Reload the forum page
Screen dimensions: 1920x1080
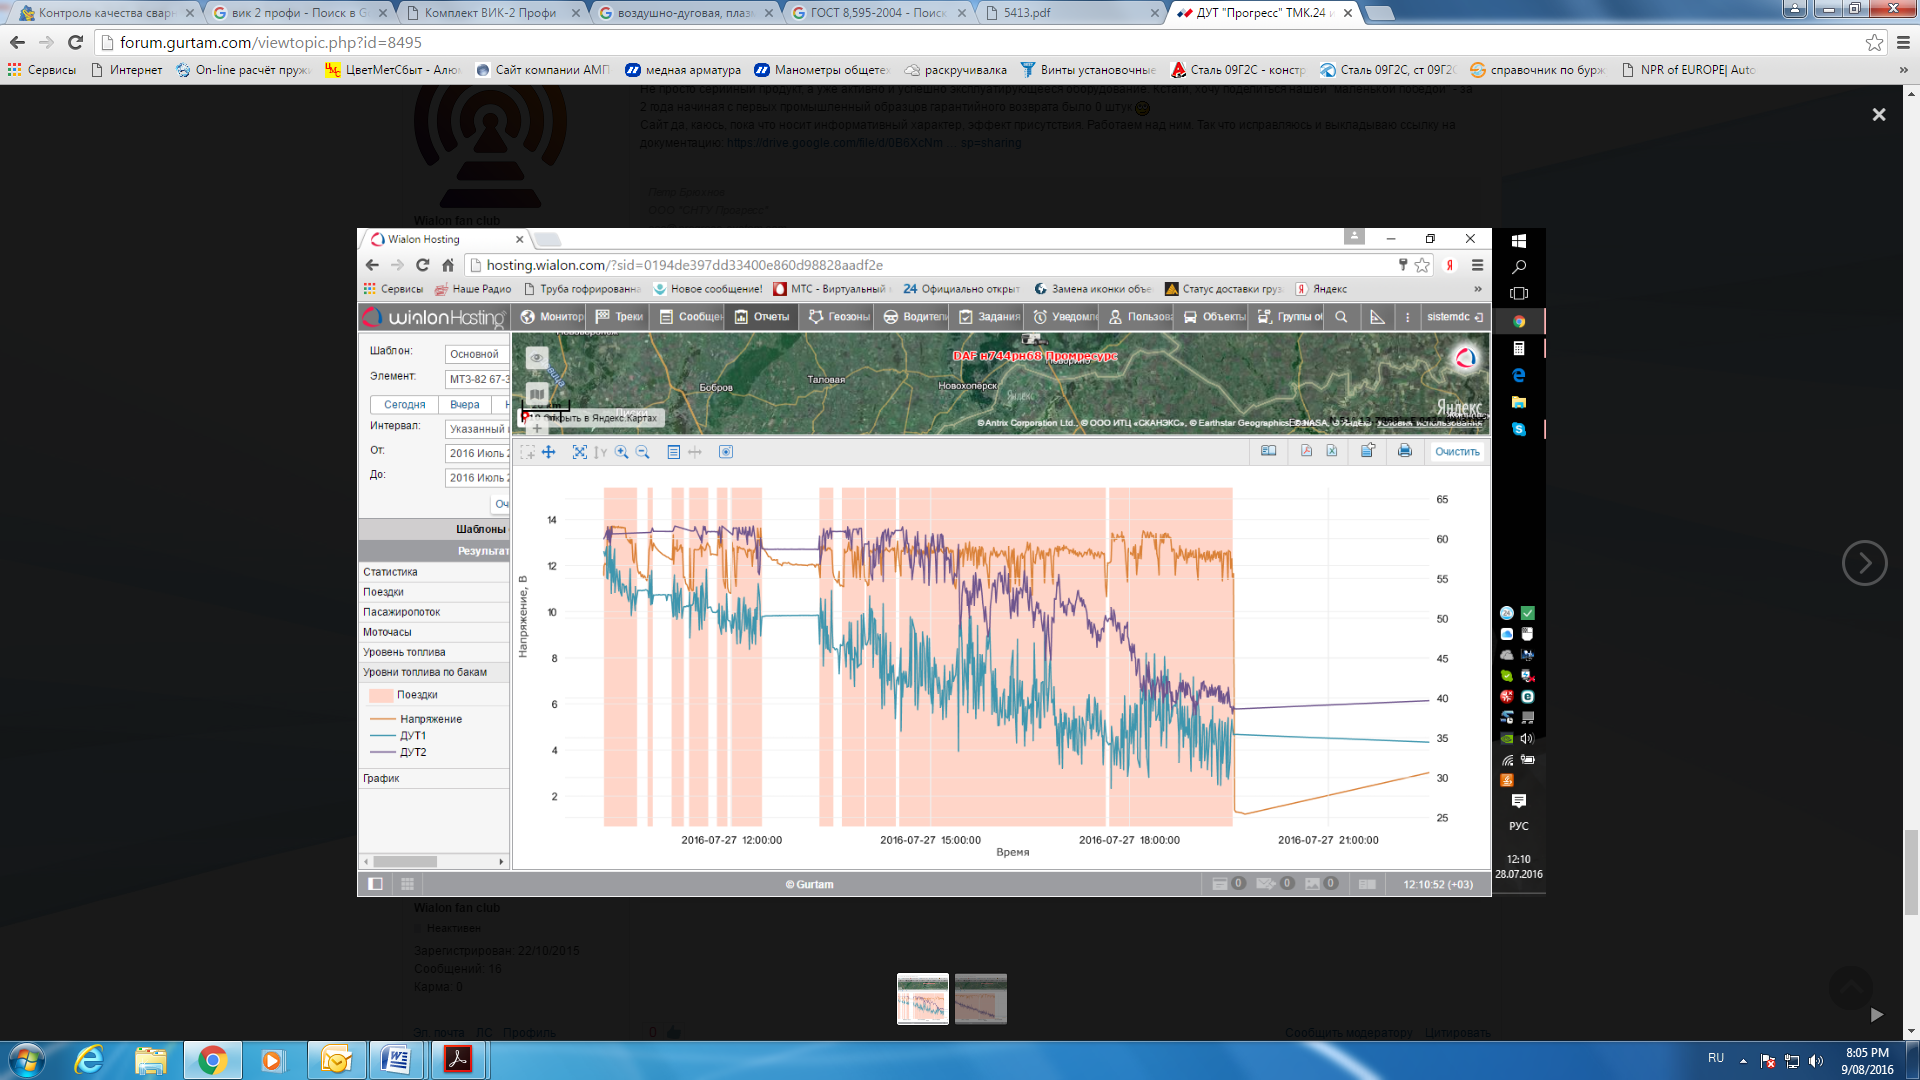coord(75,42)
